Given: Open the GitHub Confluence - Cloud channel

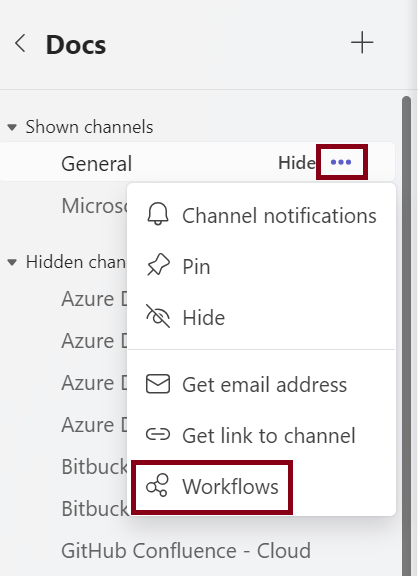Looking at the screenshot, I should (x=186, y=551).
